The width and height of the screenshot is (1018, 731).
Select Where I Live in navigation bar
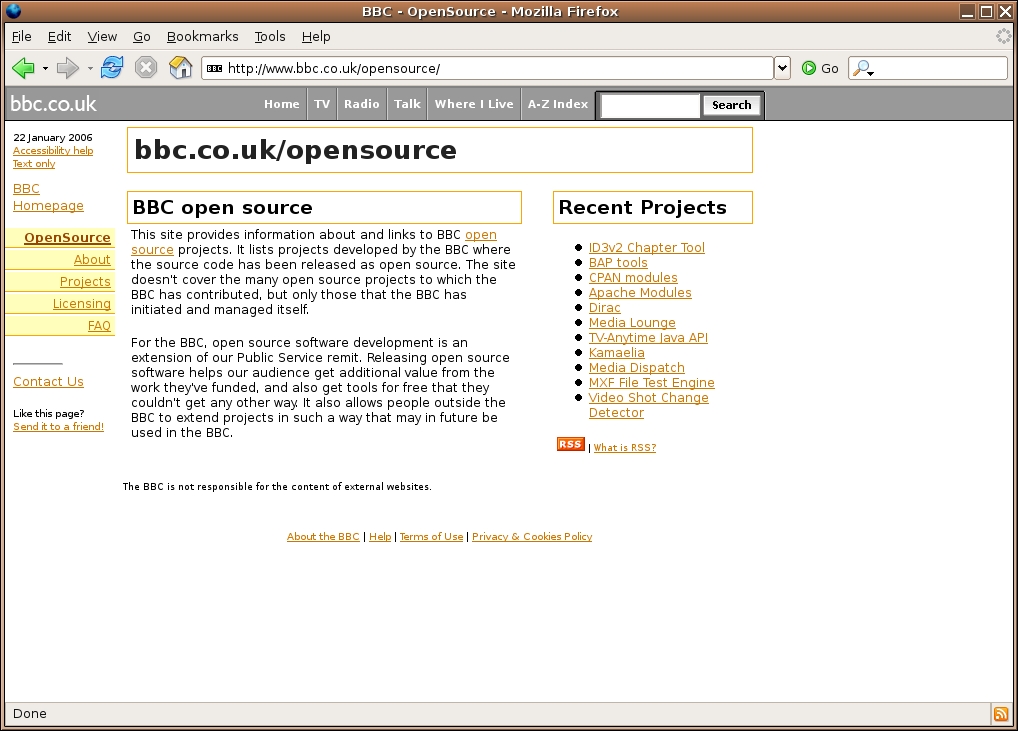[474, 104]
